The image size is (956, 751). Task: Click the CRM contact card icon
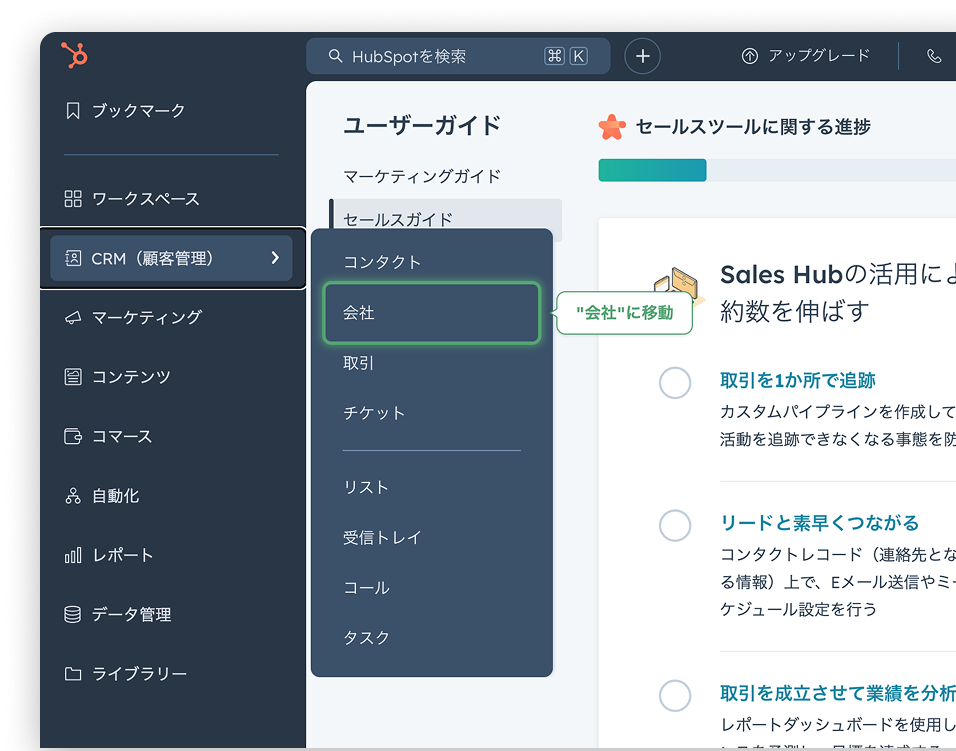point(73,258)
